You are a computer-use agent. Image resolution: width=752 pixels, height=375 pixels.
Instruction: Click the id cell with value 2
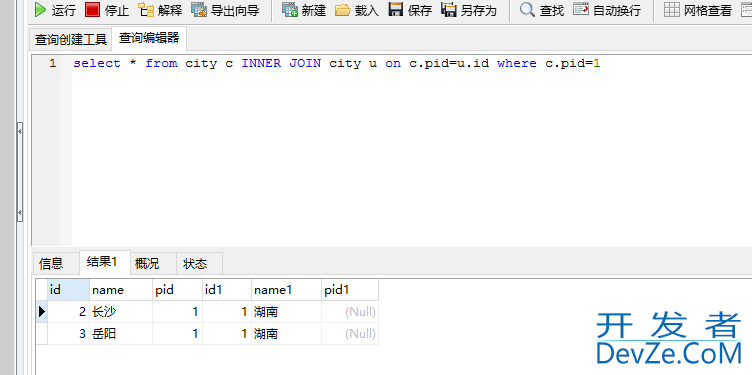[68, 312]
